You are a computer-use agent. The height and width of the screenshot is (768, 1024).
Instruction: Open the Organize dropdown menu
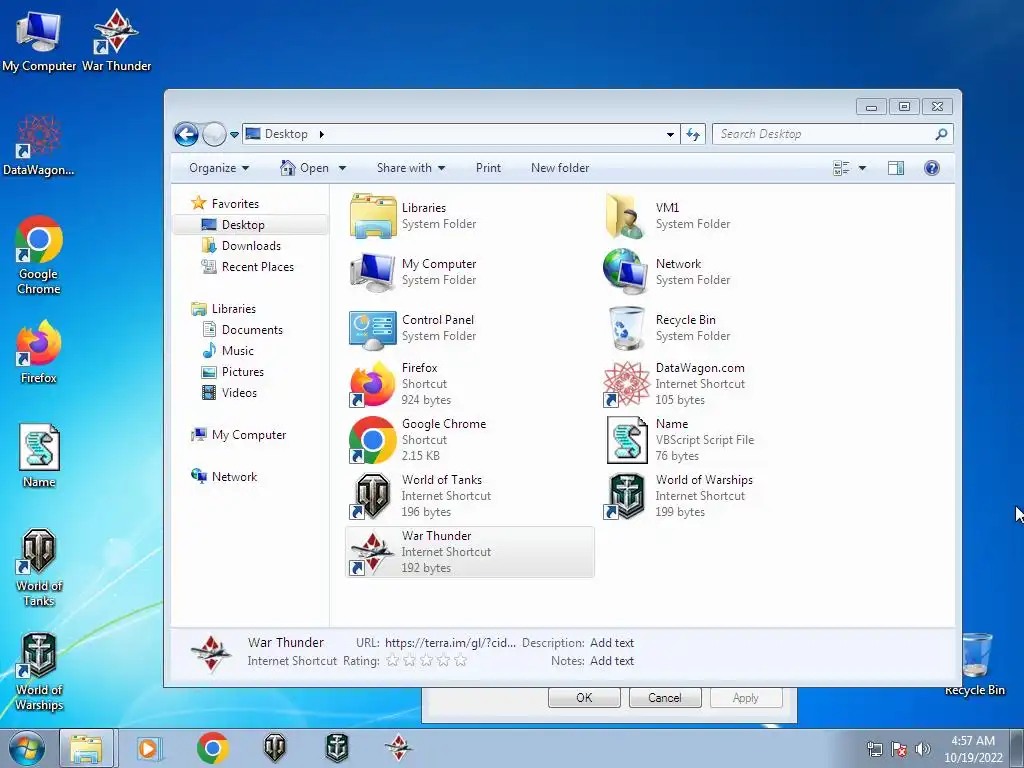click(219, 168)
